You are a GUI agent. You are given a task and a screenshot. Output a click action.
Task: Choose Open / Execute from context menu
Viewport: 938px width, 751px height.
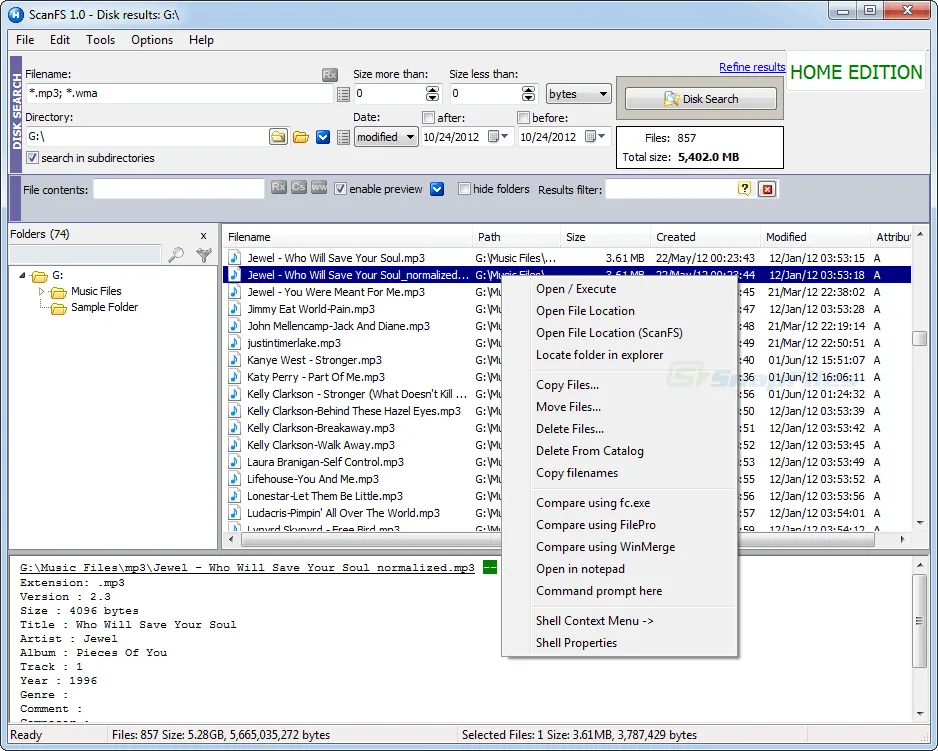click(x=619, y=289)
